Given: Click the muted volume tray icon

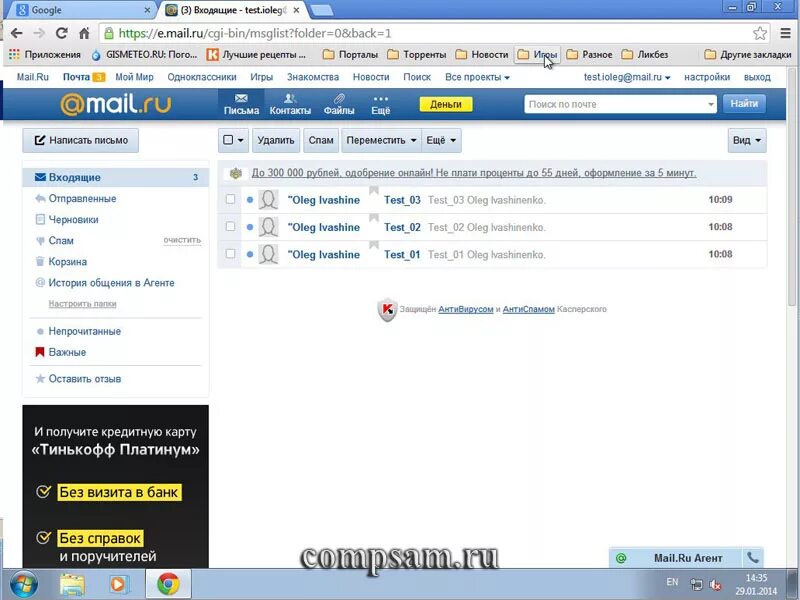Looking at the screenshot, I should point(715,585).
